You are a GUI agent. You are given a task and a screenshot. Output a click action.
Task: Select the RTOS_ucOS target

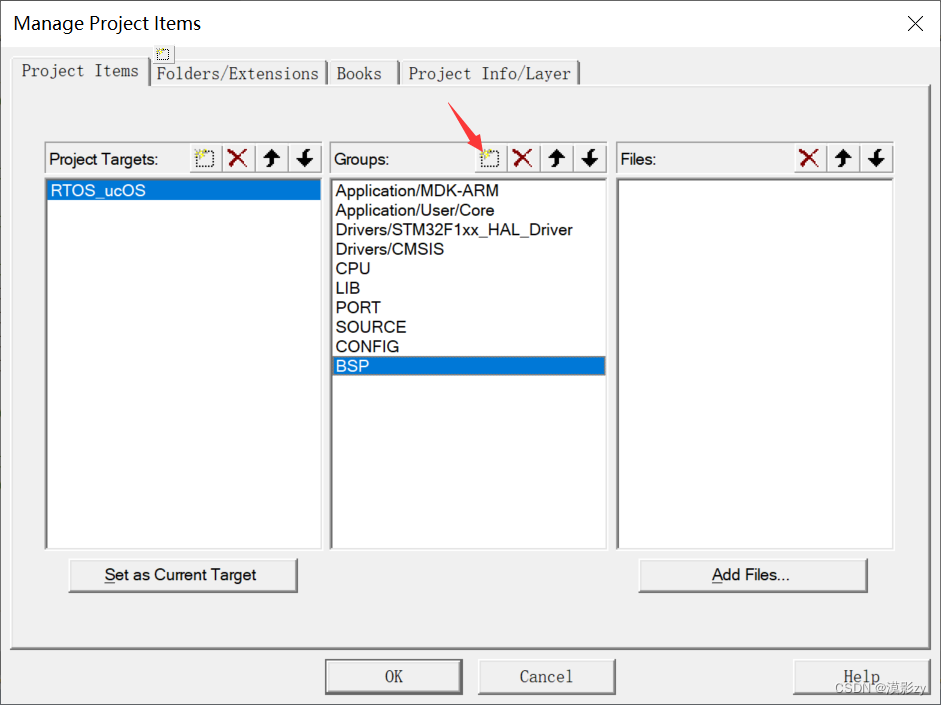tap(184, 190)
